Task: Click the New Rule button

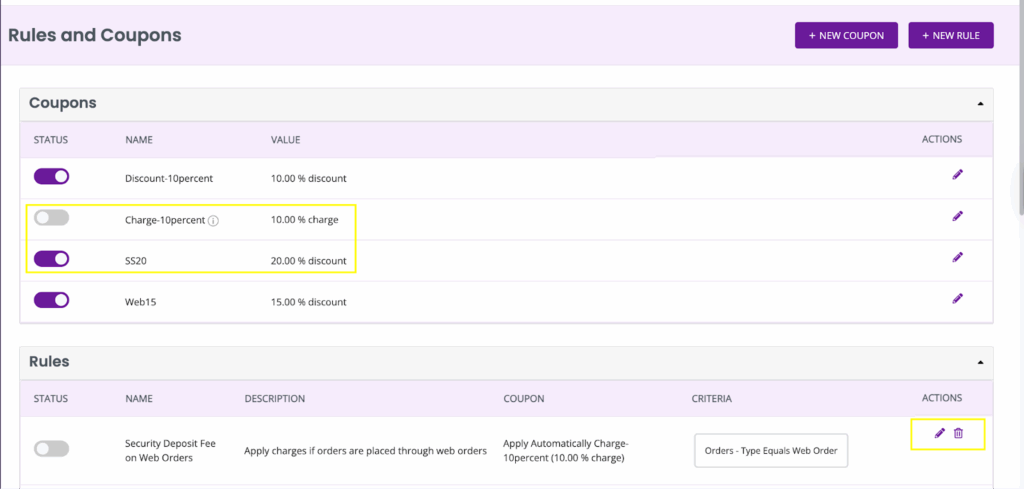Action: [x=951, y=35]
